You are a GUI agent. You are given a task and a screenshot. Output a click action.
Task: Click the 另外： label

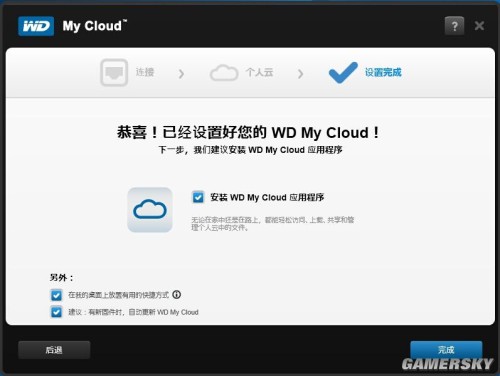62,277
